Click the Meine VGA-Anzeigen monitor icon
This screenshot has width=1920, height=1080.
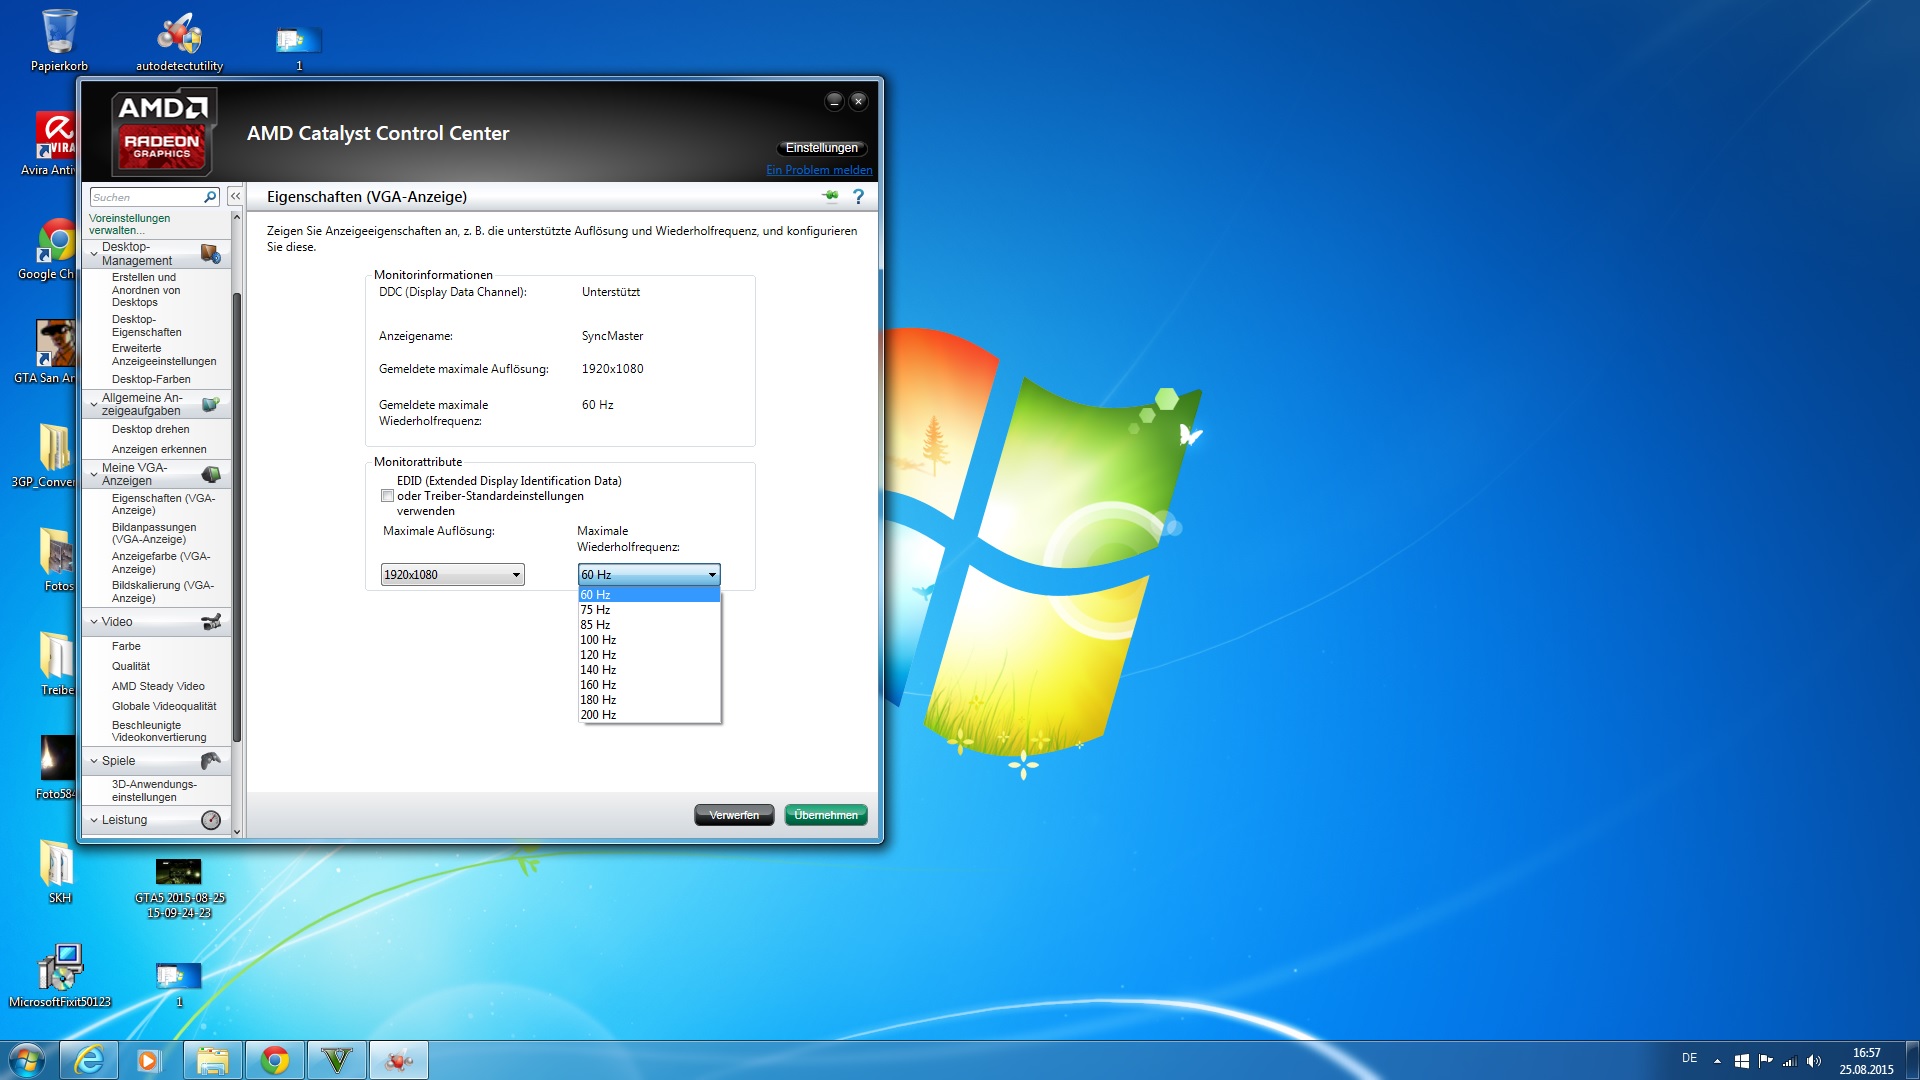pyautogui.click(x=211, y=474)
